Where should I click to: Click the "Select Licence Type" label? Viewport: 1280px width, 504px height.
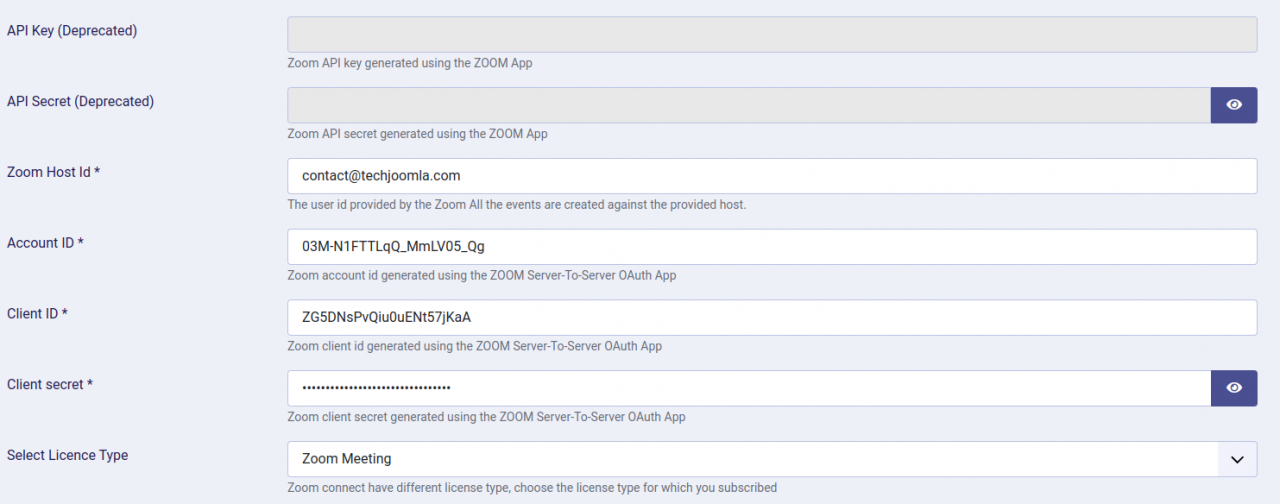67,455
